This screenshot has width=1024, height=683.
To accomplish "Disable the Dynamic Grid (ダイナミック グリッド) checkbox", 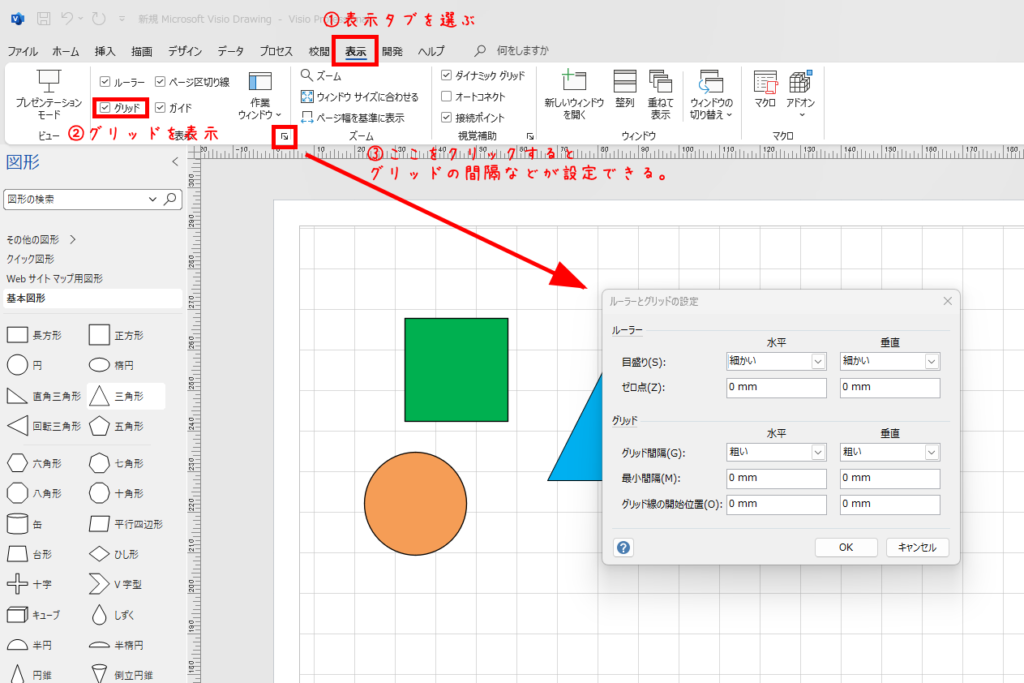I will pos(446,76).
